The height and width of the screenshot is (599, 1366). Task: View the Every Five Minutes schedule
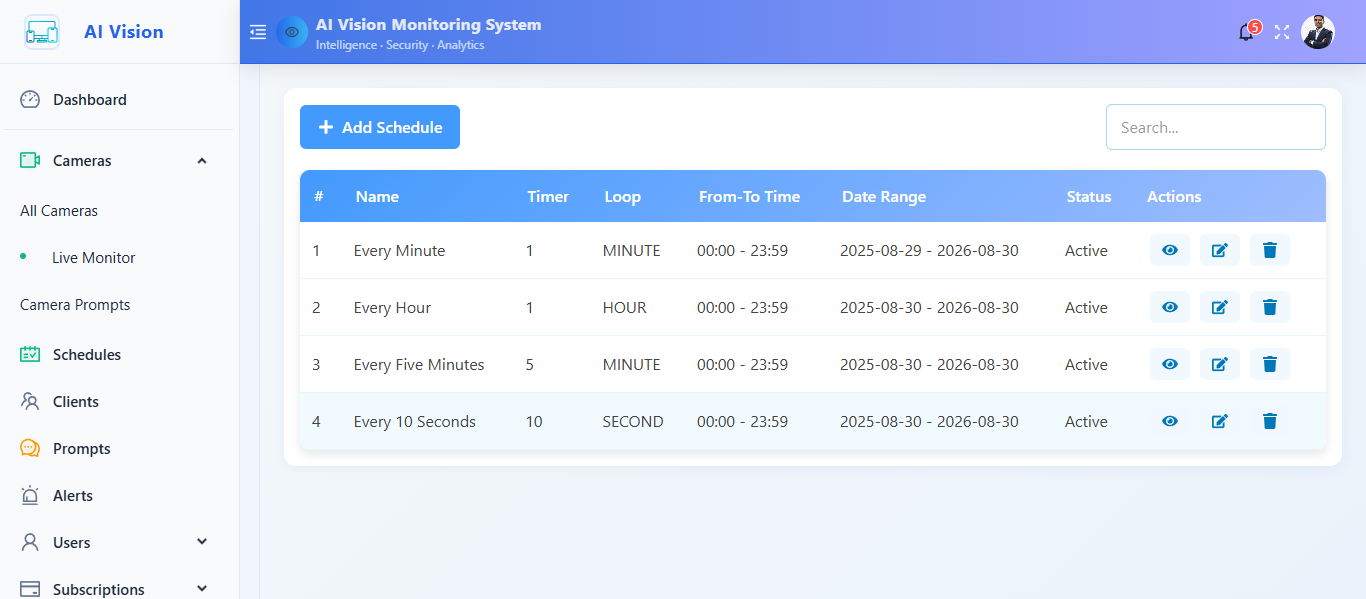click(1169, 364)
